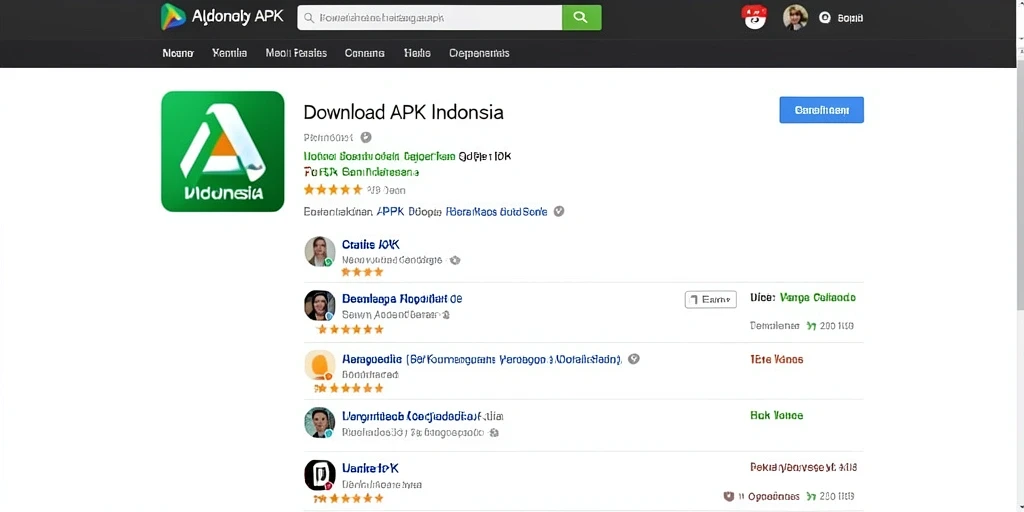Click the green 'Bok Vonce' label
This screenshot has width=1024, height=512.
coord(777,415)
